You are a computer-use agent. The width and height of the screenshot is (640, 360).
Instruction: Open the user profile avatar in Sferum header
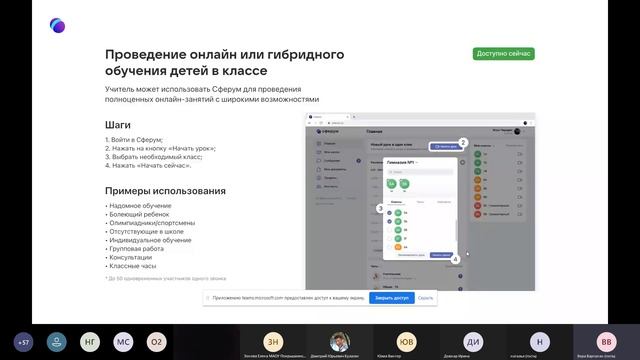pyautogui.click(x=517, y=131)
